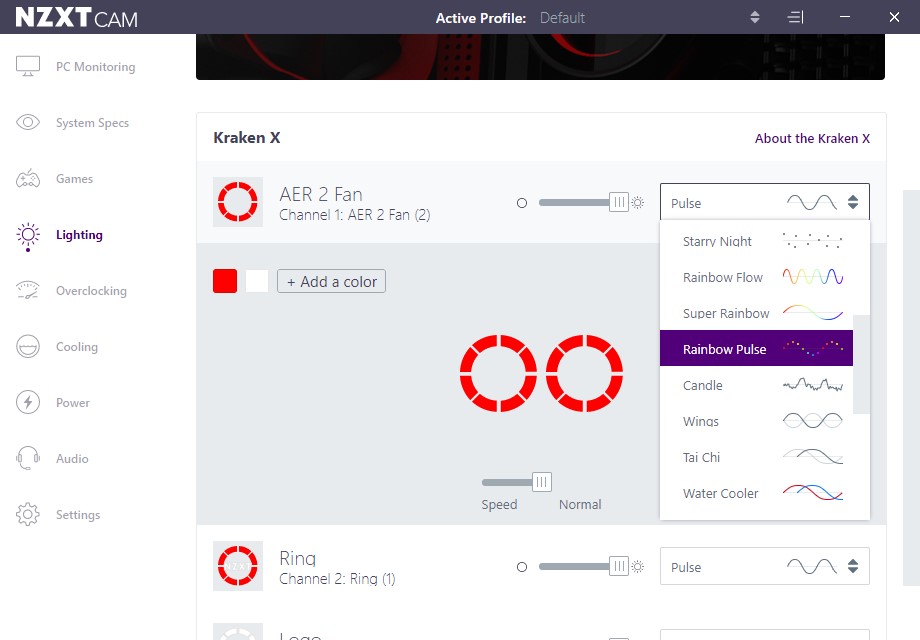This screenshot has width=920, height=640.
Task: Click the Audio headset icon
Action: [x=28, y=458]
